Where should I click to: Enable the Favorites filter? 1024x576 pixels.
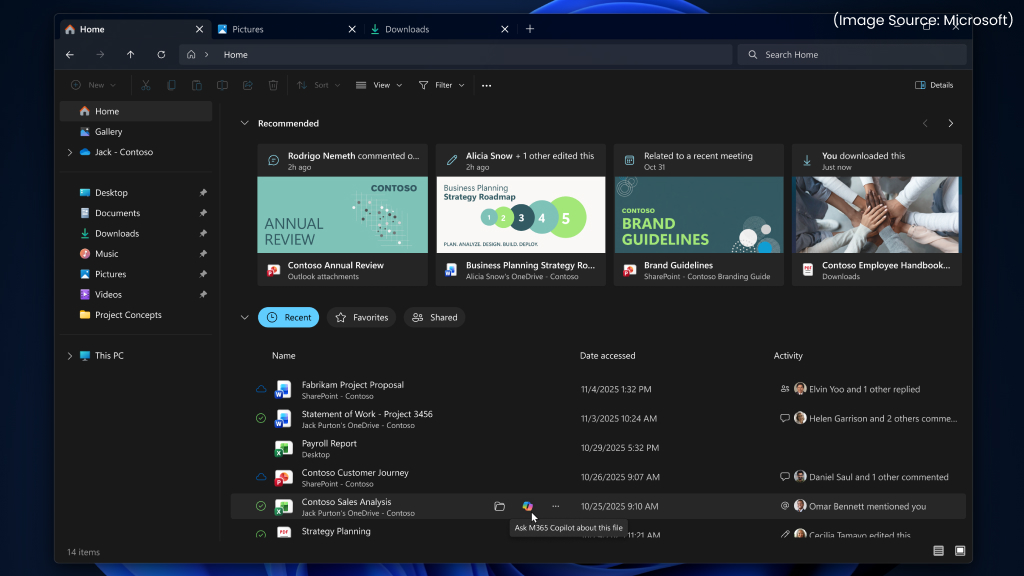click(x=361, y=317)
